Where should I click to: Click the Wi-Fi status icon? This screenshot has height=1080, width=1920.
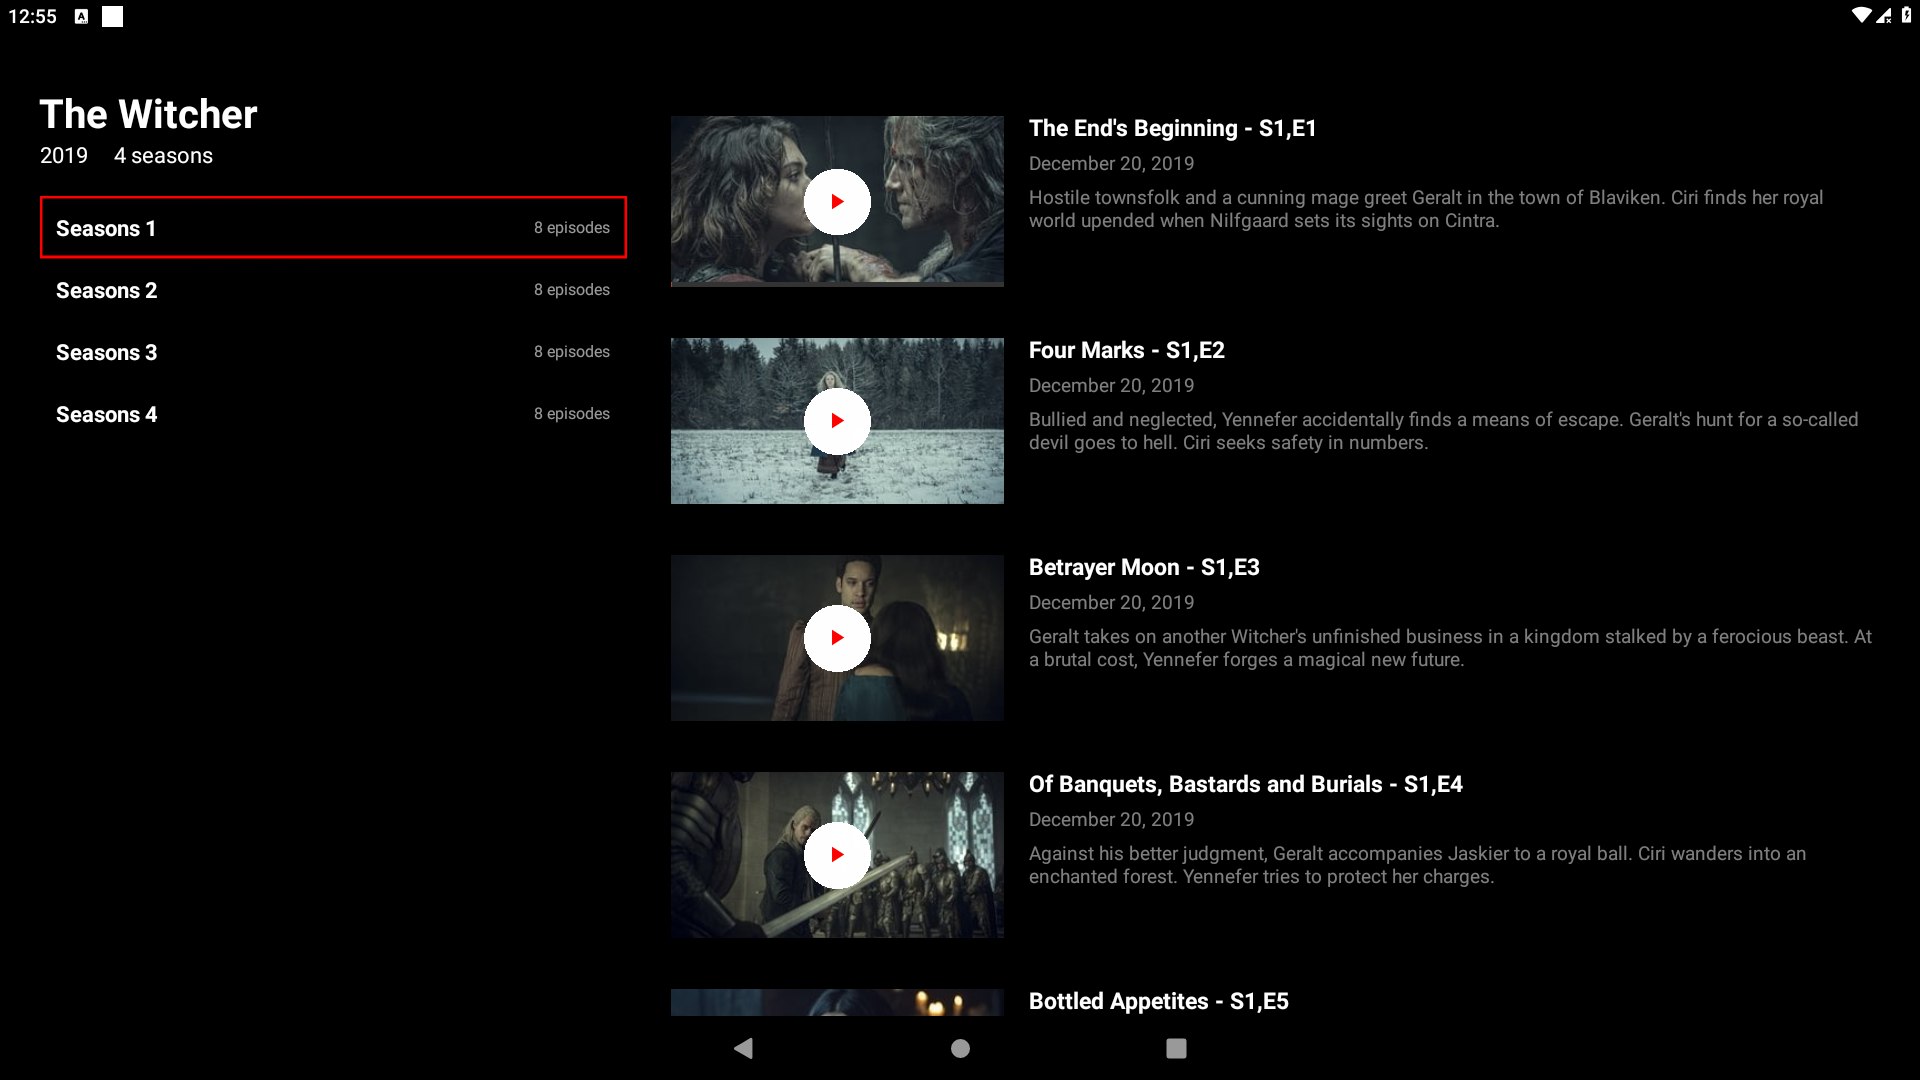pyautogui.click(x=1863, y=15)
